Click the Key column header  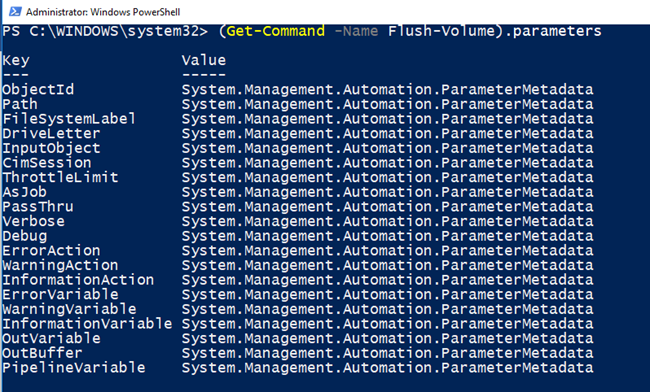(16, 61)
